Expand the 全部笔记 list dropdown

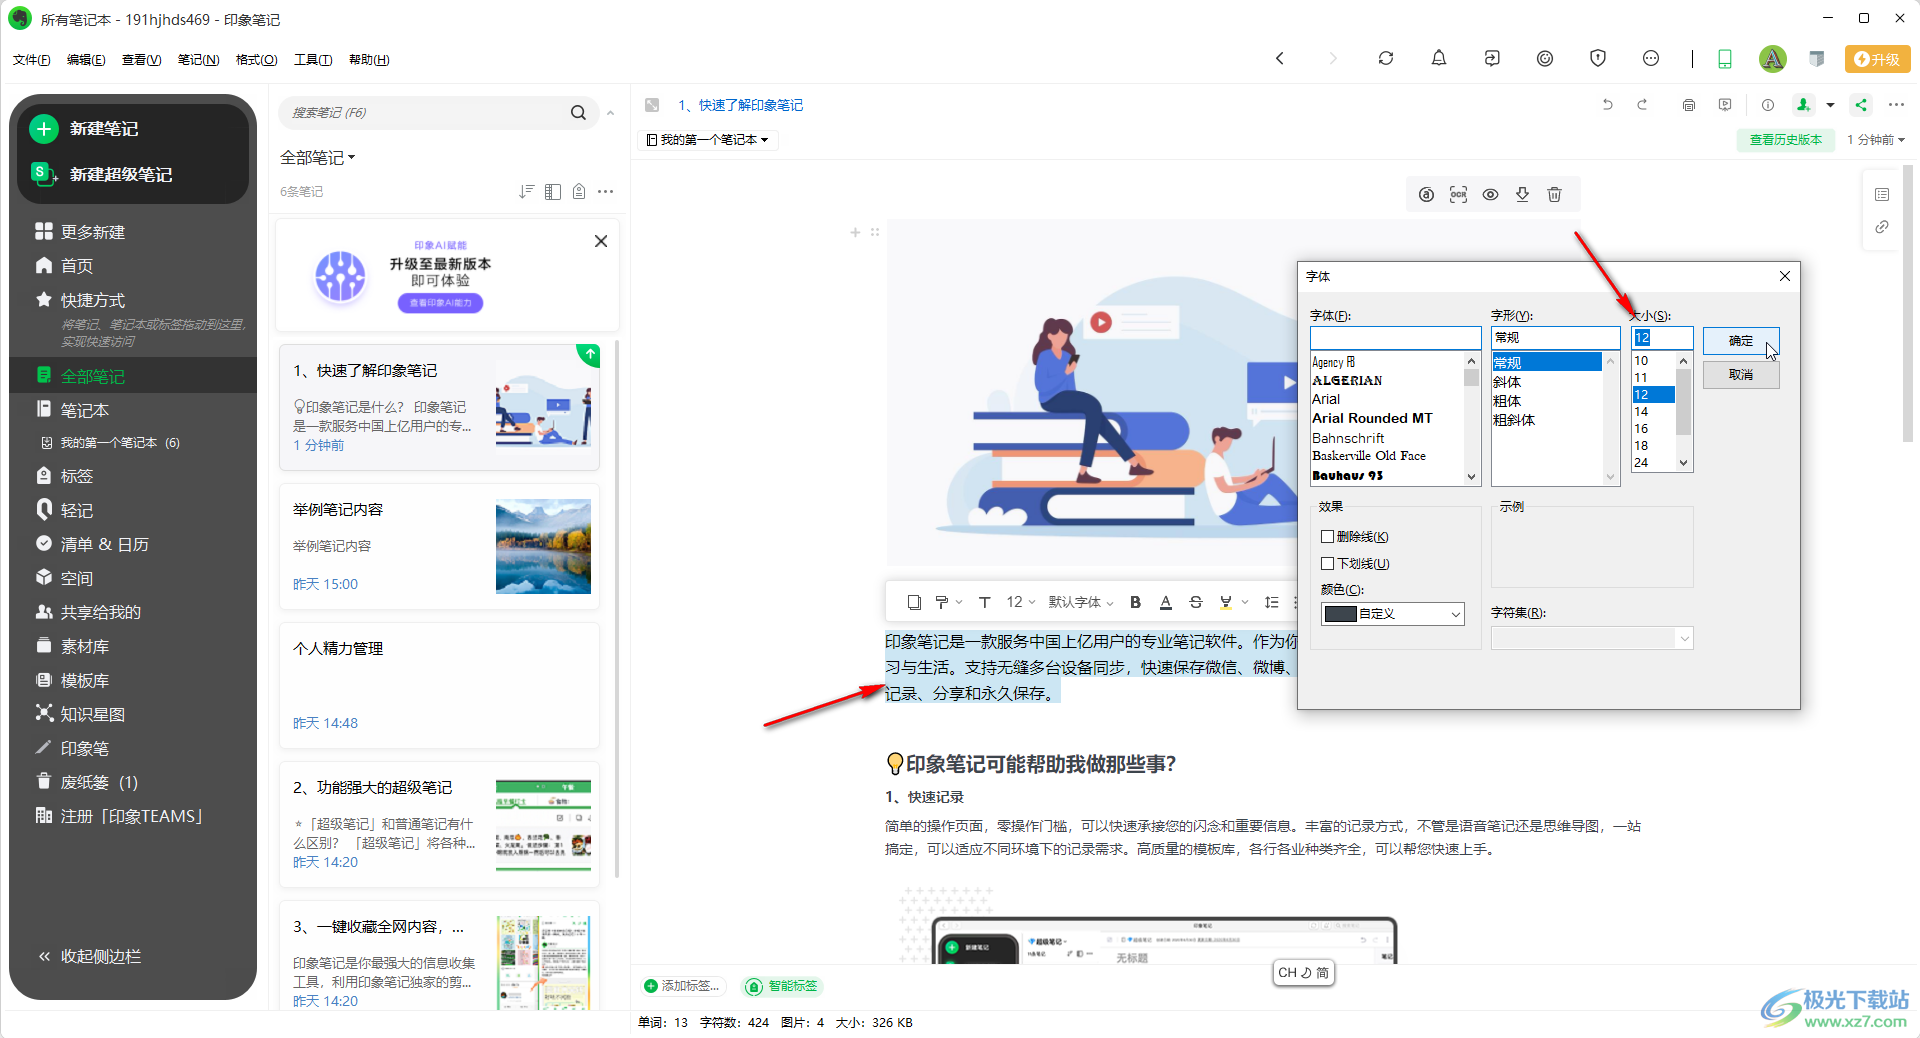coord(318,158)
